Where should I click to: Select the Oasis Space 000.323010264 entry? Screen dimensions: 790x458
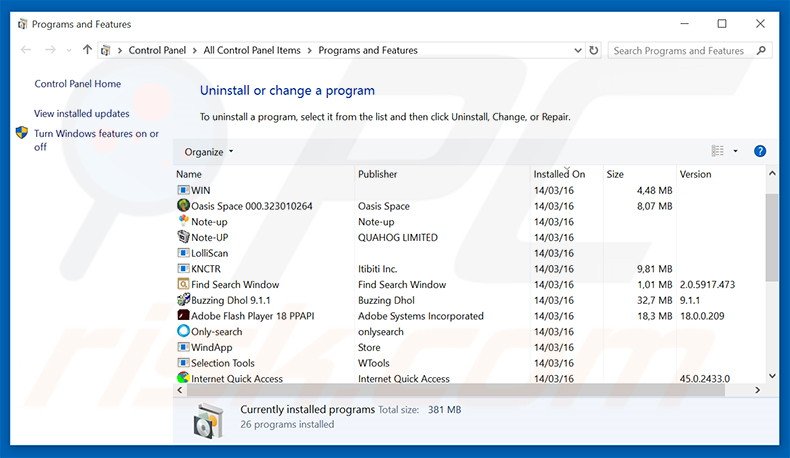[251, 206]
